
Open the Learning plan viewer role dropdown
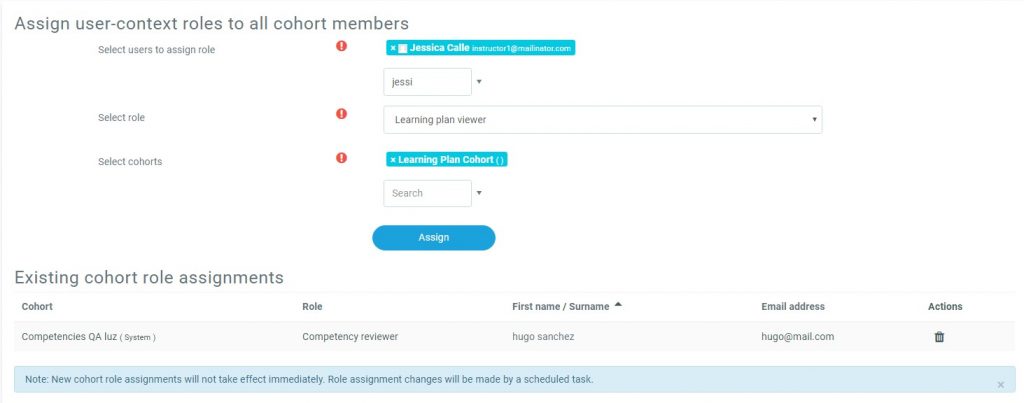click(602, 120)
